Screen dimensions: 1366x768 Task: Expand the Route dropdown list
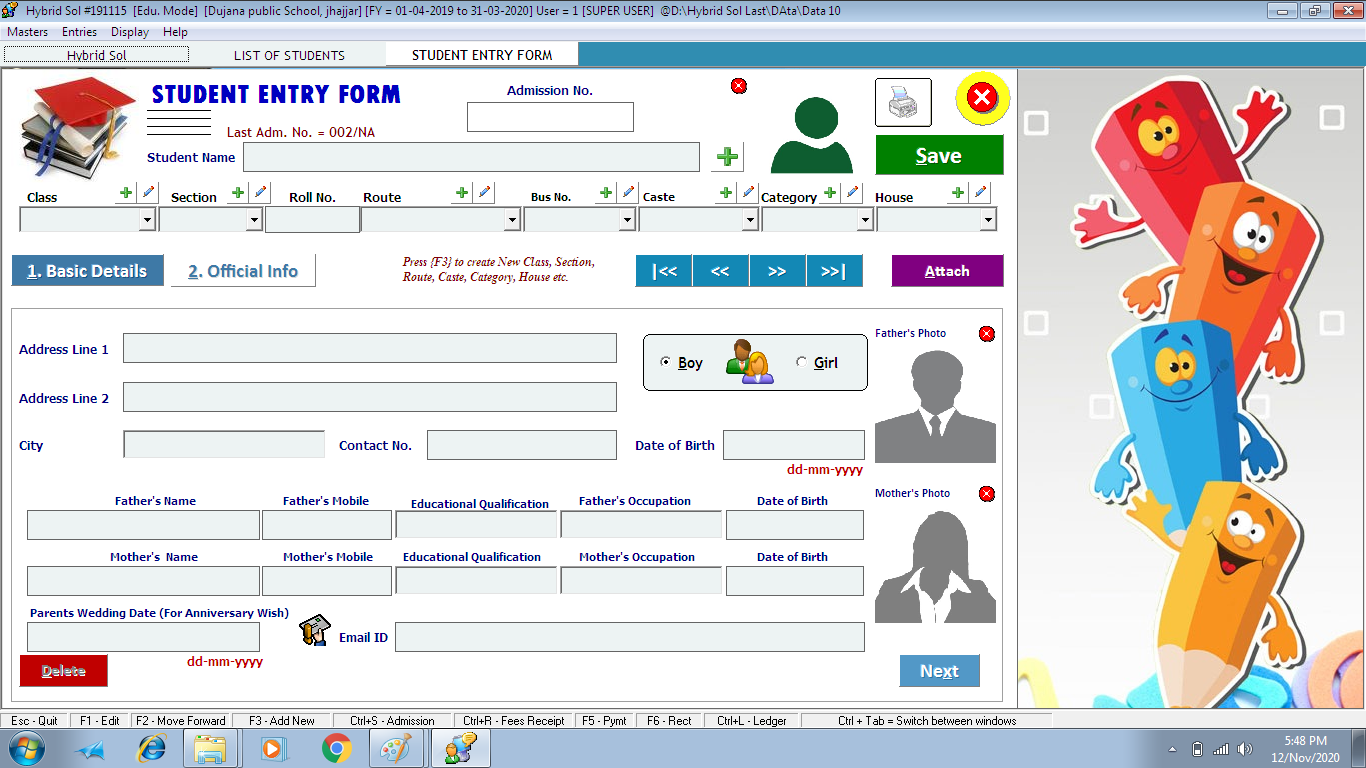512,220
